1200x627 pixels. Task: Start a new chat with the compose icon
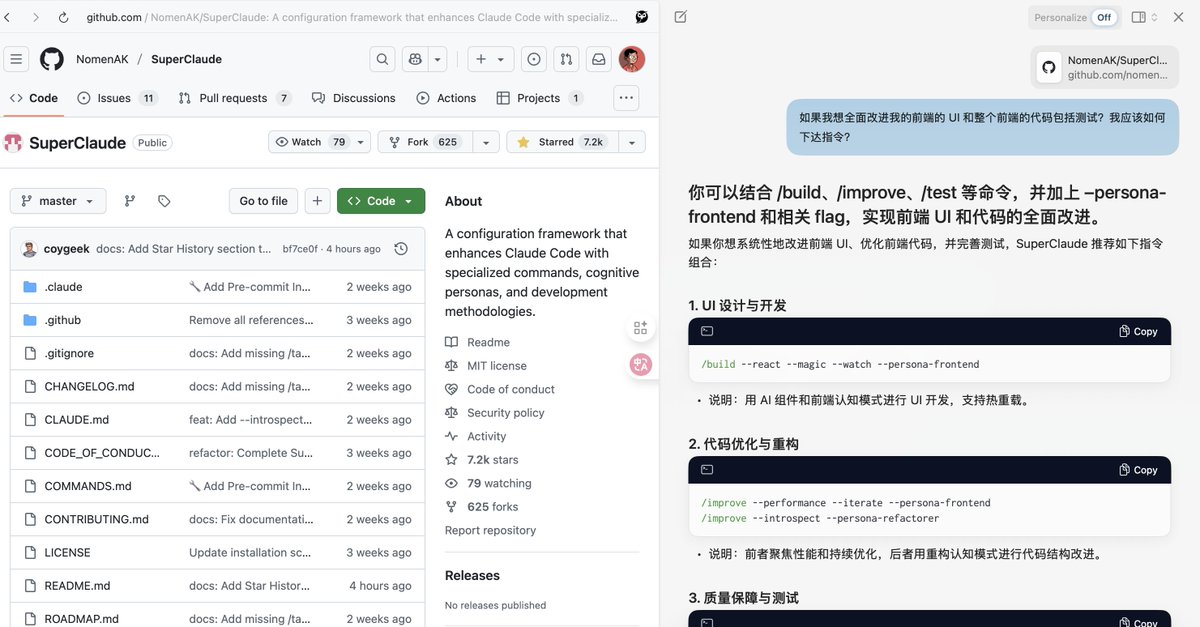tap(680, 17)
